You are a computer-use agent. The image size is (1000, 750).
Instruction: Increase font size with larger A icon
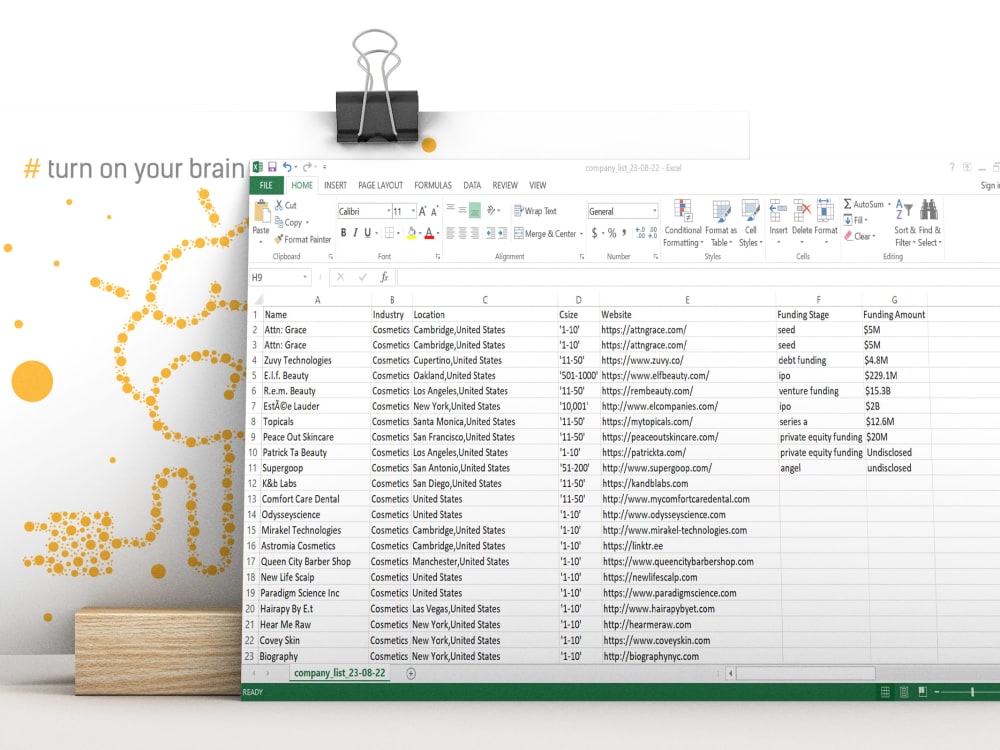(422, 211)
